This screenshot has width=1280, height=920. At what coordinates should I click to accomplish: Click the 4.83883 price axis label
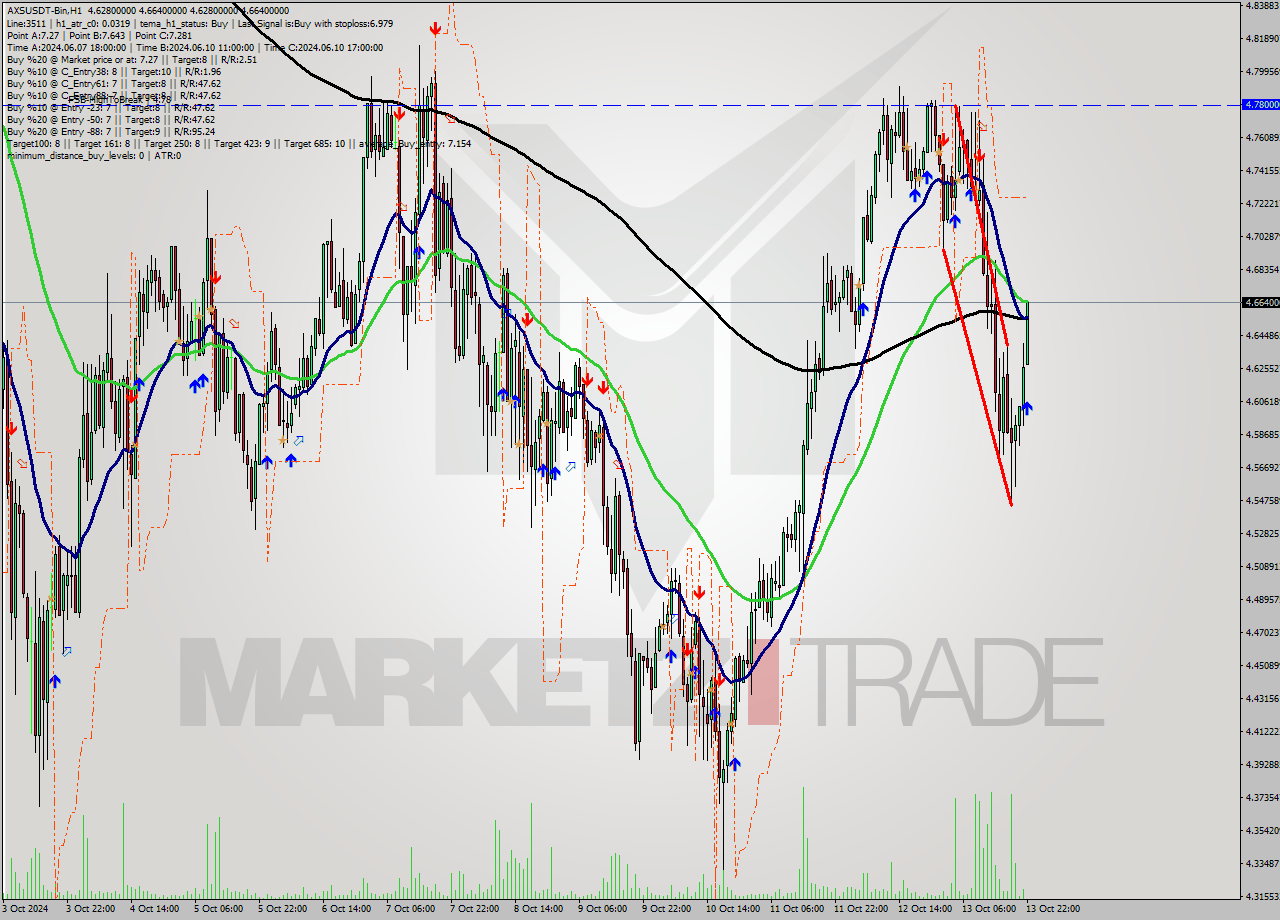[1262, 5]
